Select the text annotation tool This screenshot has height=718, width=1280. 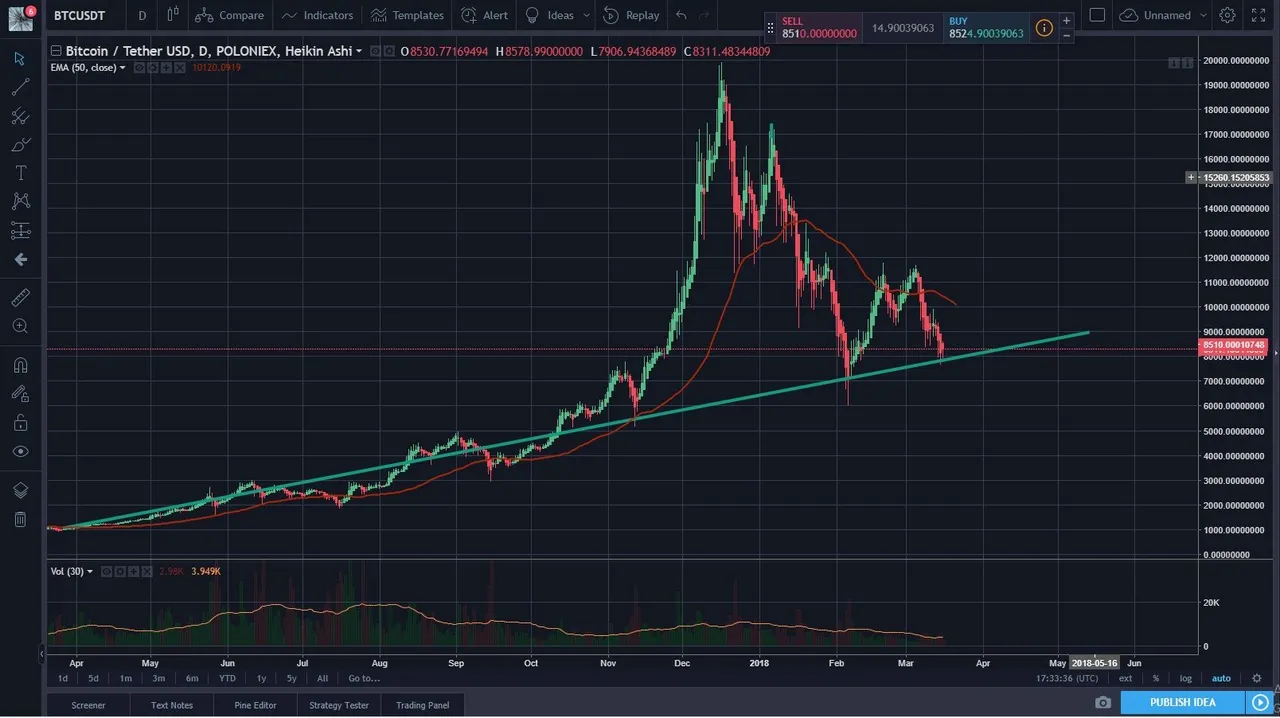20,173
